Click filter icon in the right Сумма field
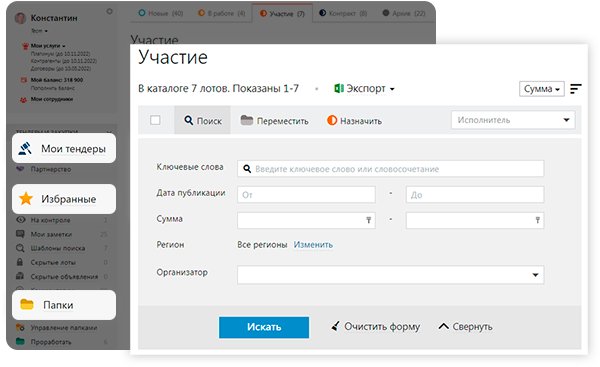This screenshot has height=367, width=600. 537,220
